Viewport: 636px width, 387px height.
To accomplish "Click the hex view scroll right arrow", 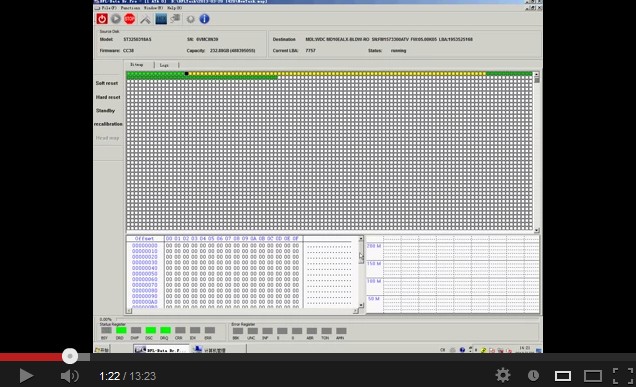I will (355, 311).
